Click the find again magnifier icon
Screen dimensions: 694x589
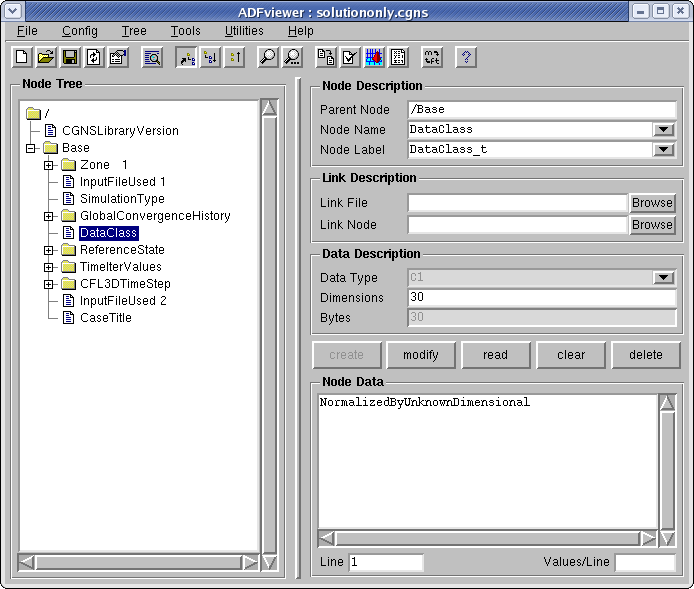click(x=292, y=57)
